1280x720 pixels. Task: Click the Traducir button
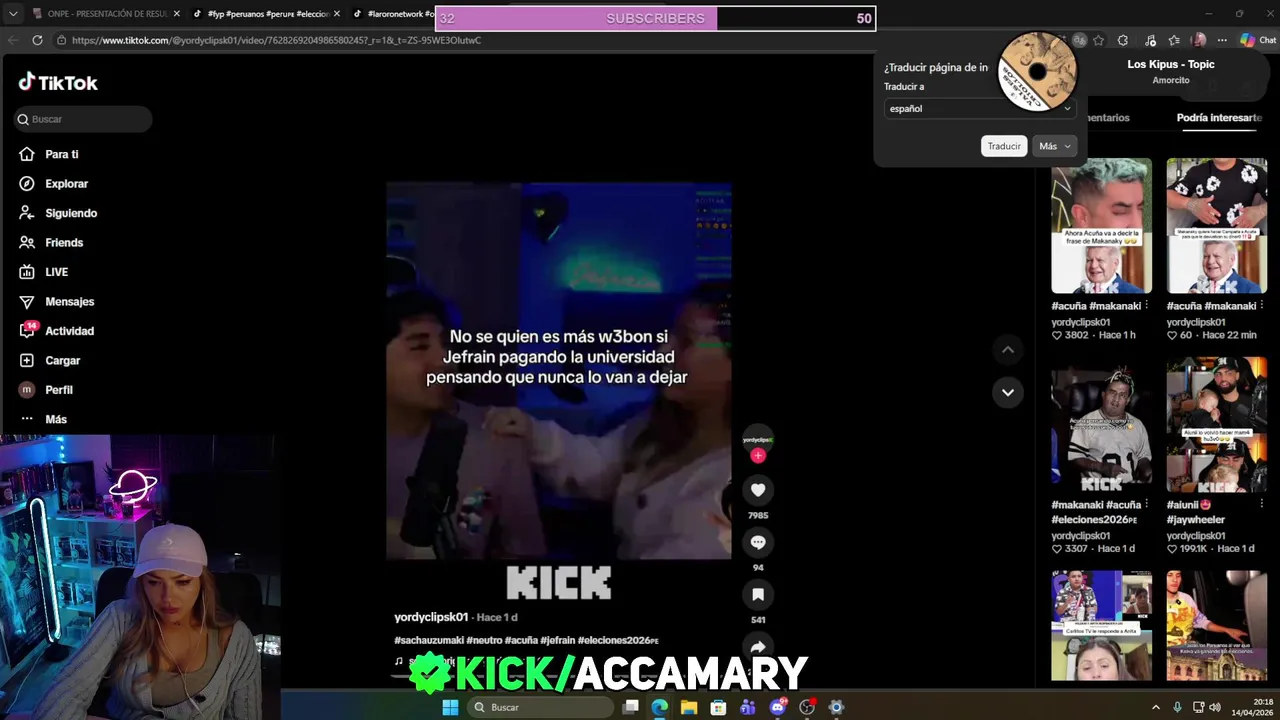(x=1004, y=146)
